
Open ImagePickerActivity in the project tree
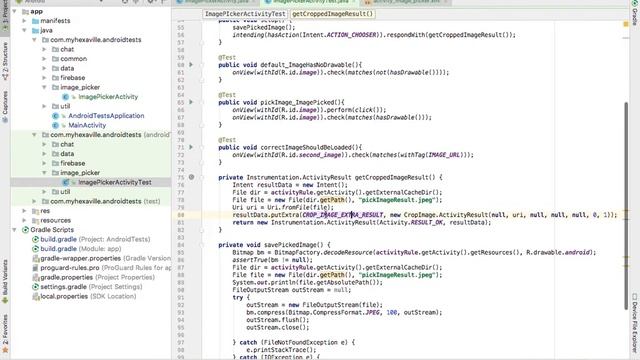108,97
